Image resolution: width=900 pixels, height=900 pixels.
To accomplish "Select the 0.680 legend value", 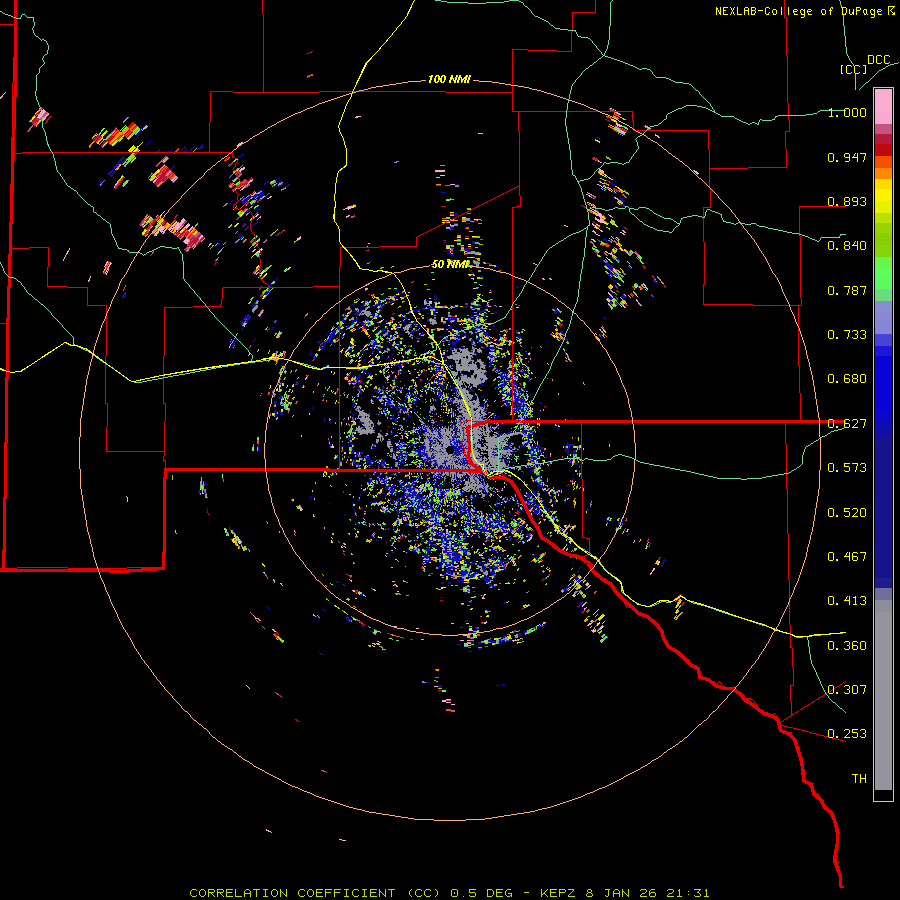I will point(847,379).
